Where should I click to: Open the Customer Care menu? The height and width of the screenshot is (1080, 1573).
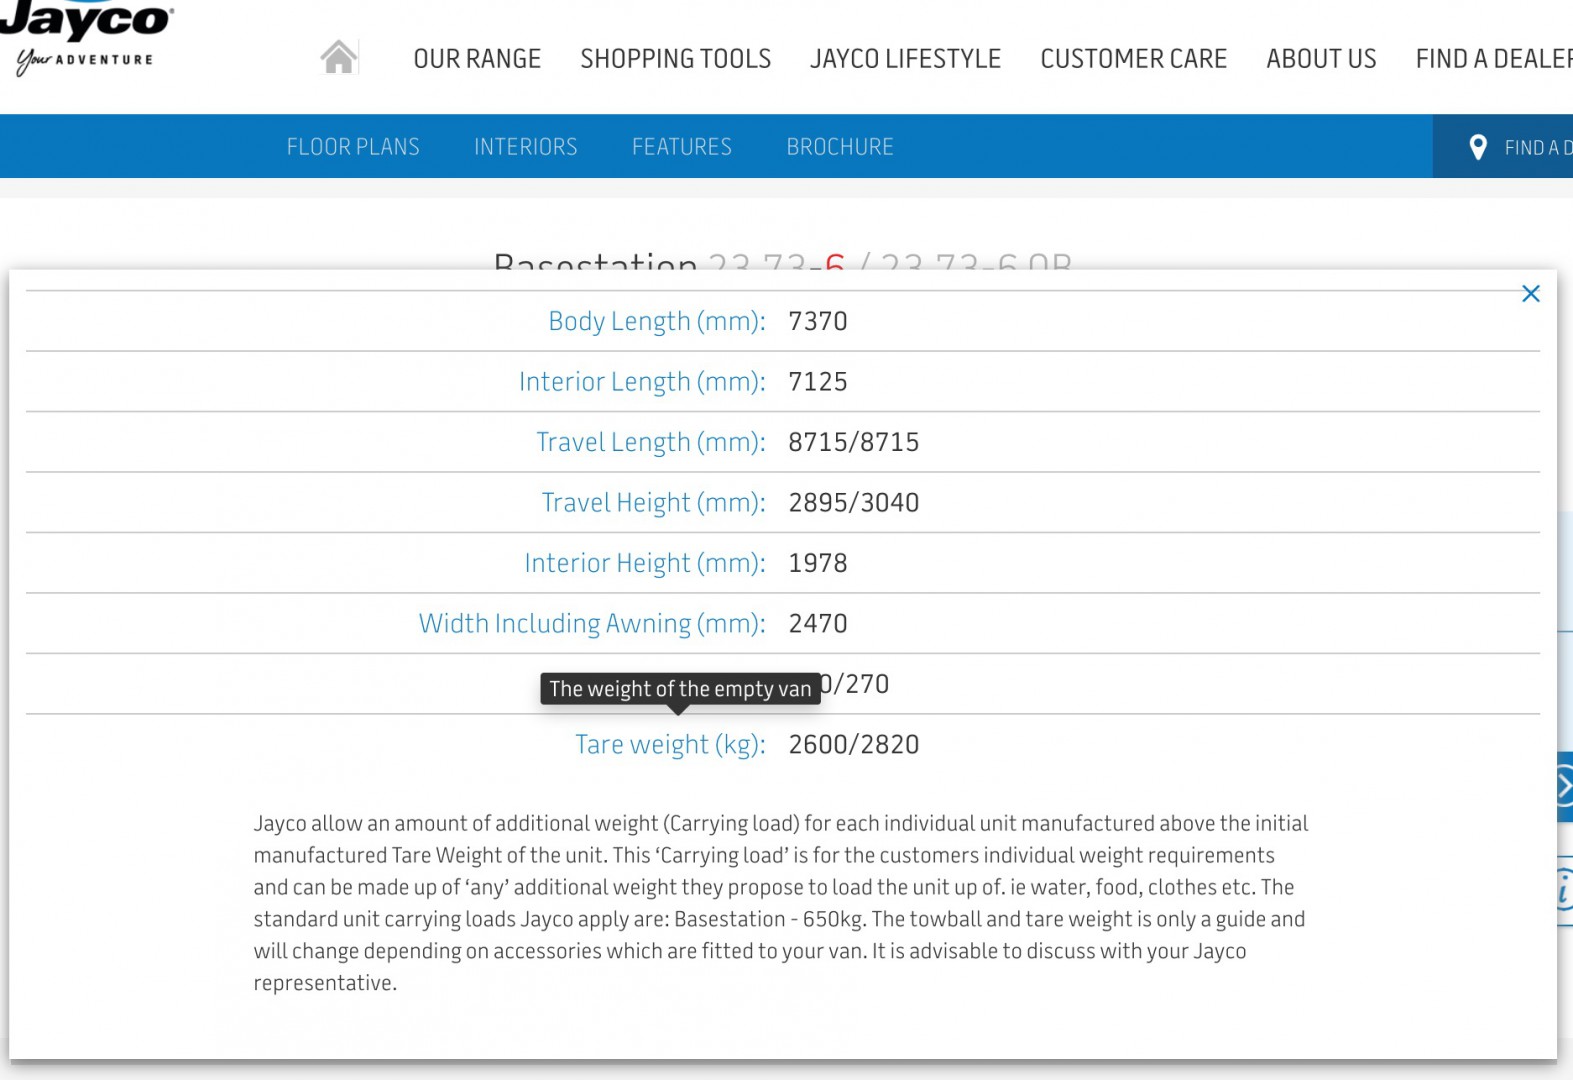coord(1133,59)
